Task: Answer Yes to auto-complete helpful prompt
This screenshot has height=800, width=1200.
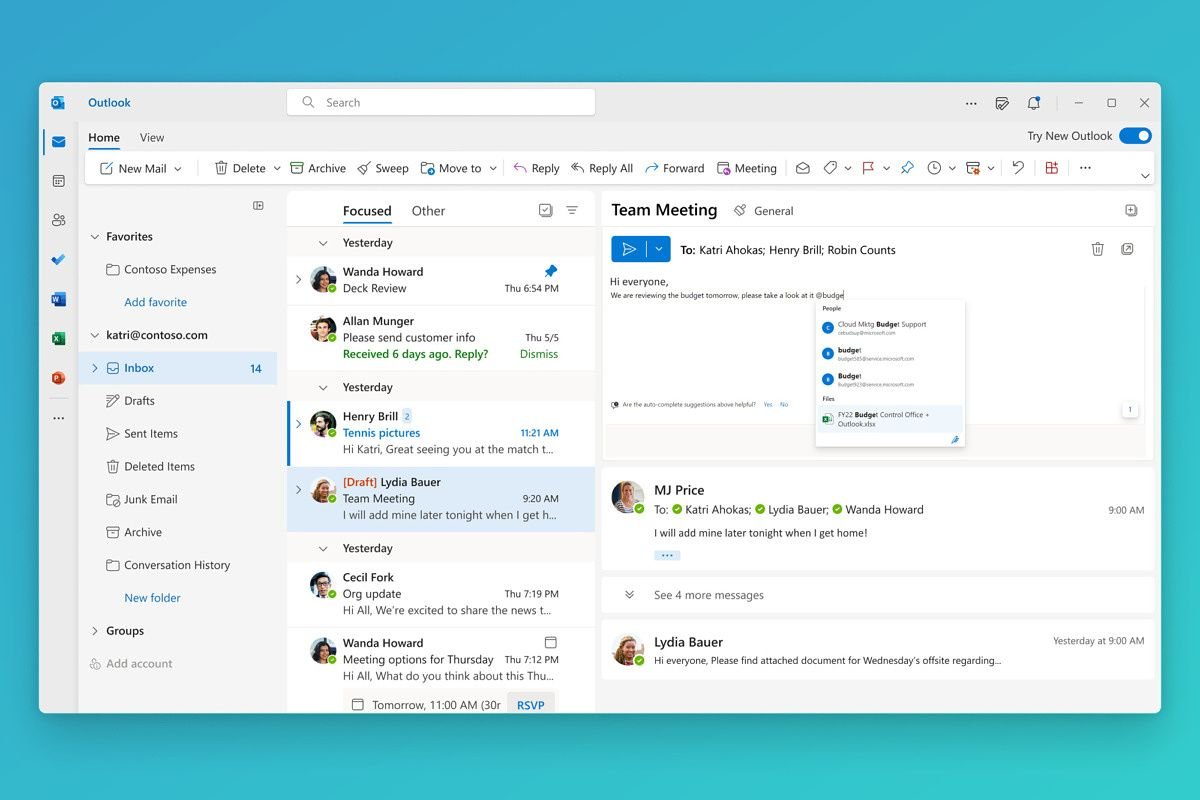Action: point(768,405)
